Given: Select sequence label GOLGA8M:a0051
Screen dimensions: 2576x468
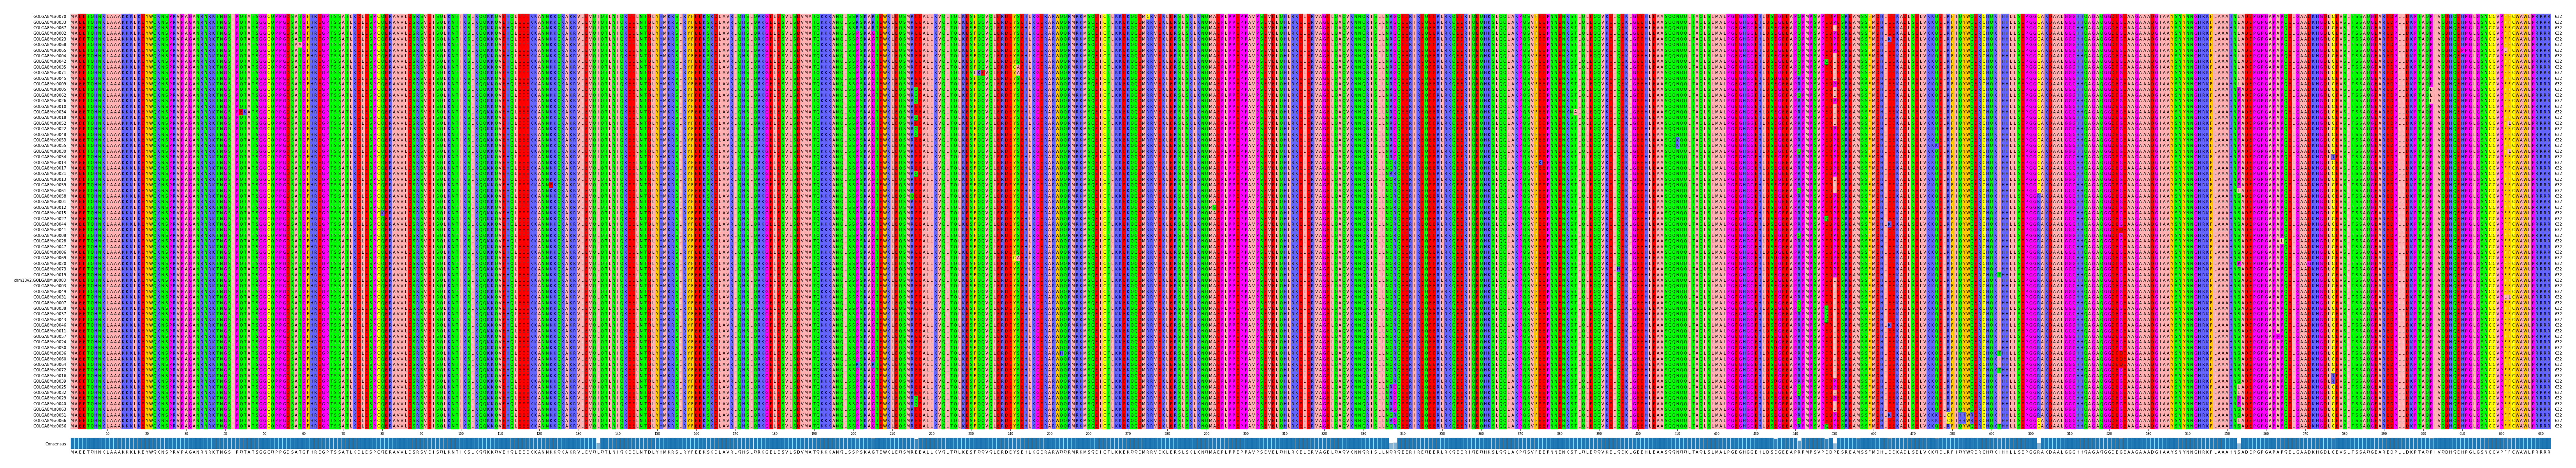Looking at the screenshot, I should (x=50, y=415).
